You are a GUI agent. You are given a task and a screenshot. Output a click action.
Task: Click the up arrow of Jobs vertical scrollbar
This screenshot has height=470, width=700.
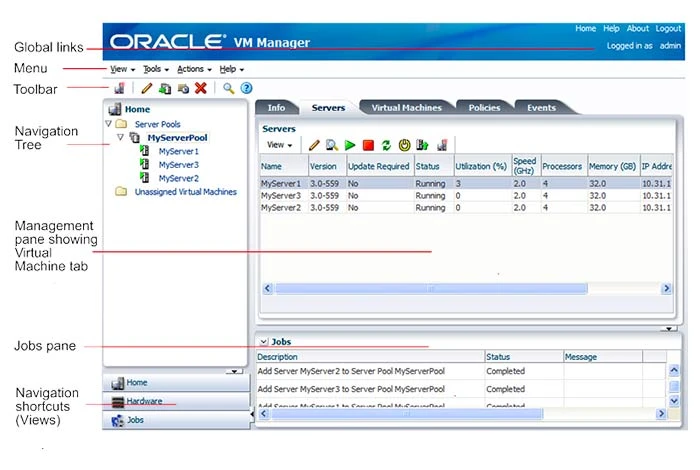click(x=674, y=370)
